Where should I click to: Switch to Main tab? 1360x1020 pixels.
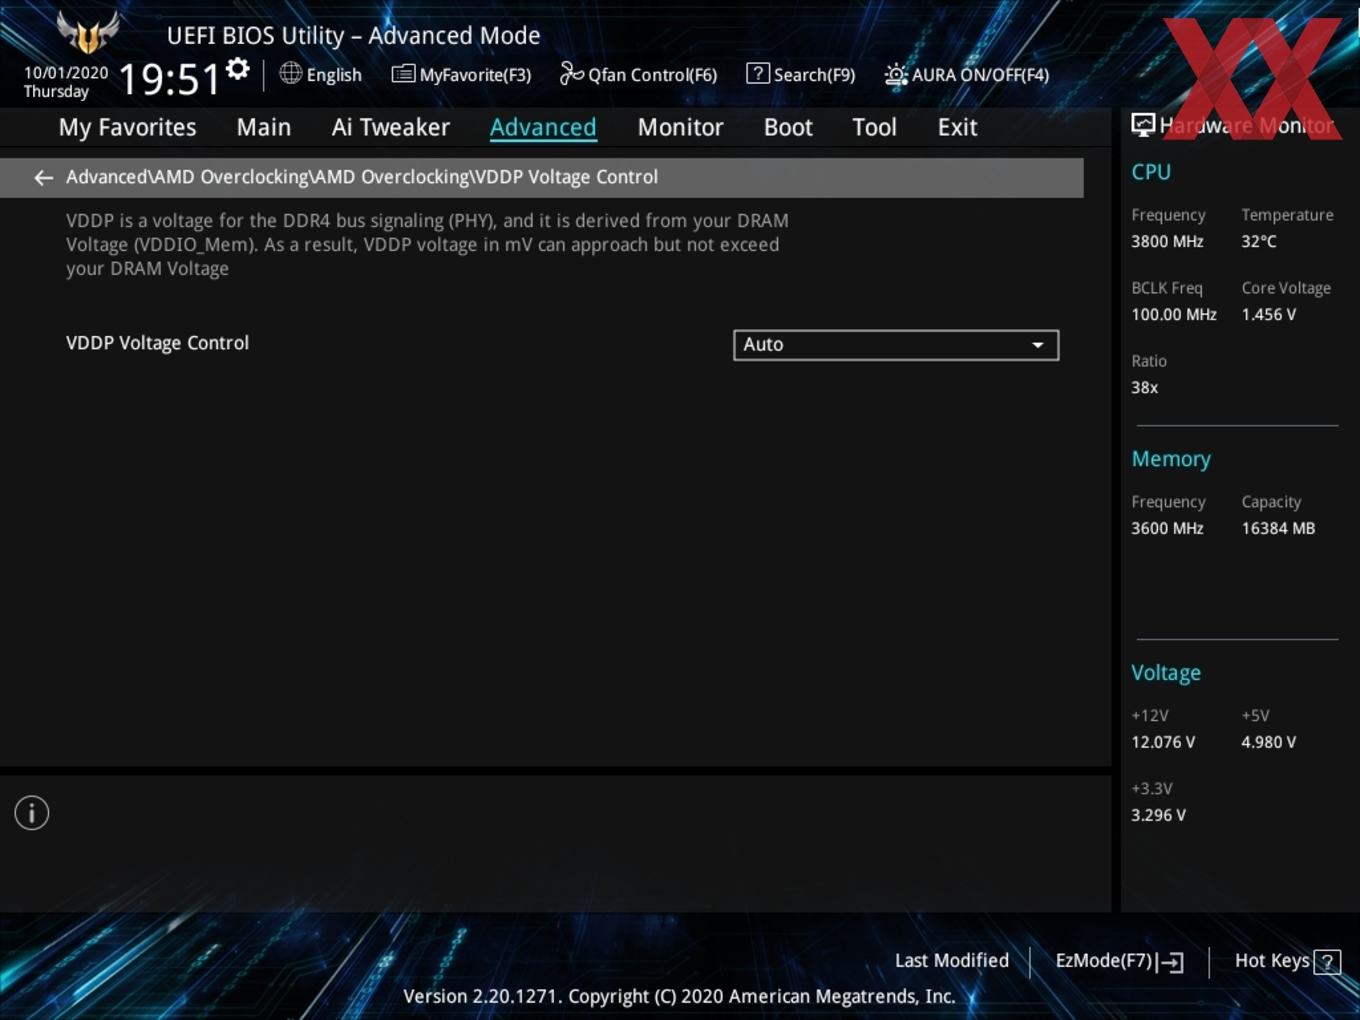click(264, 127)
